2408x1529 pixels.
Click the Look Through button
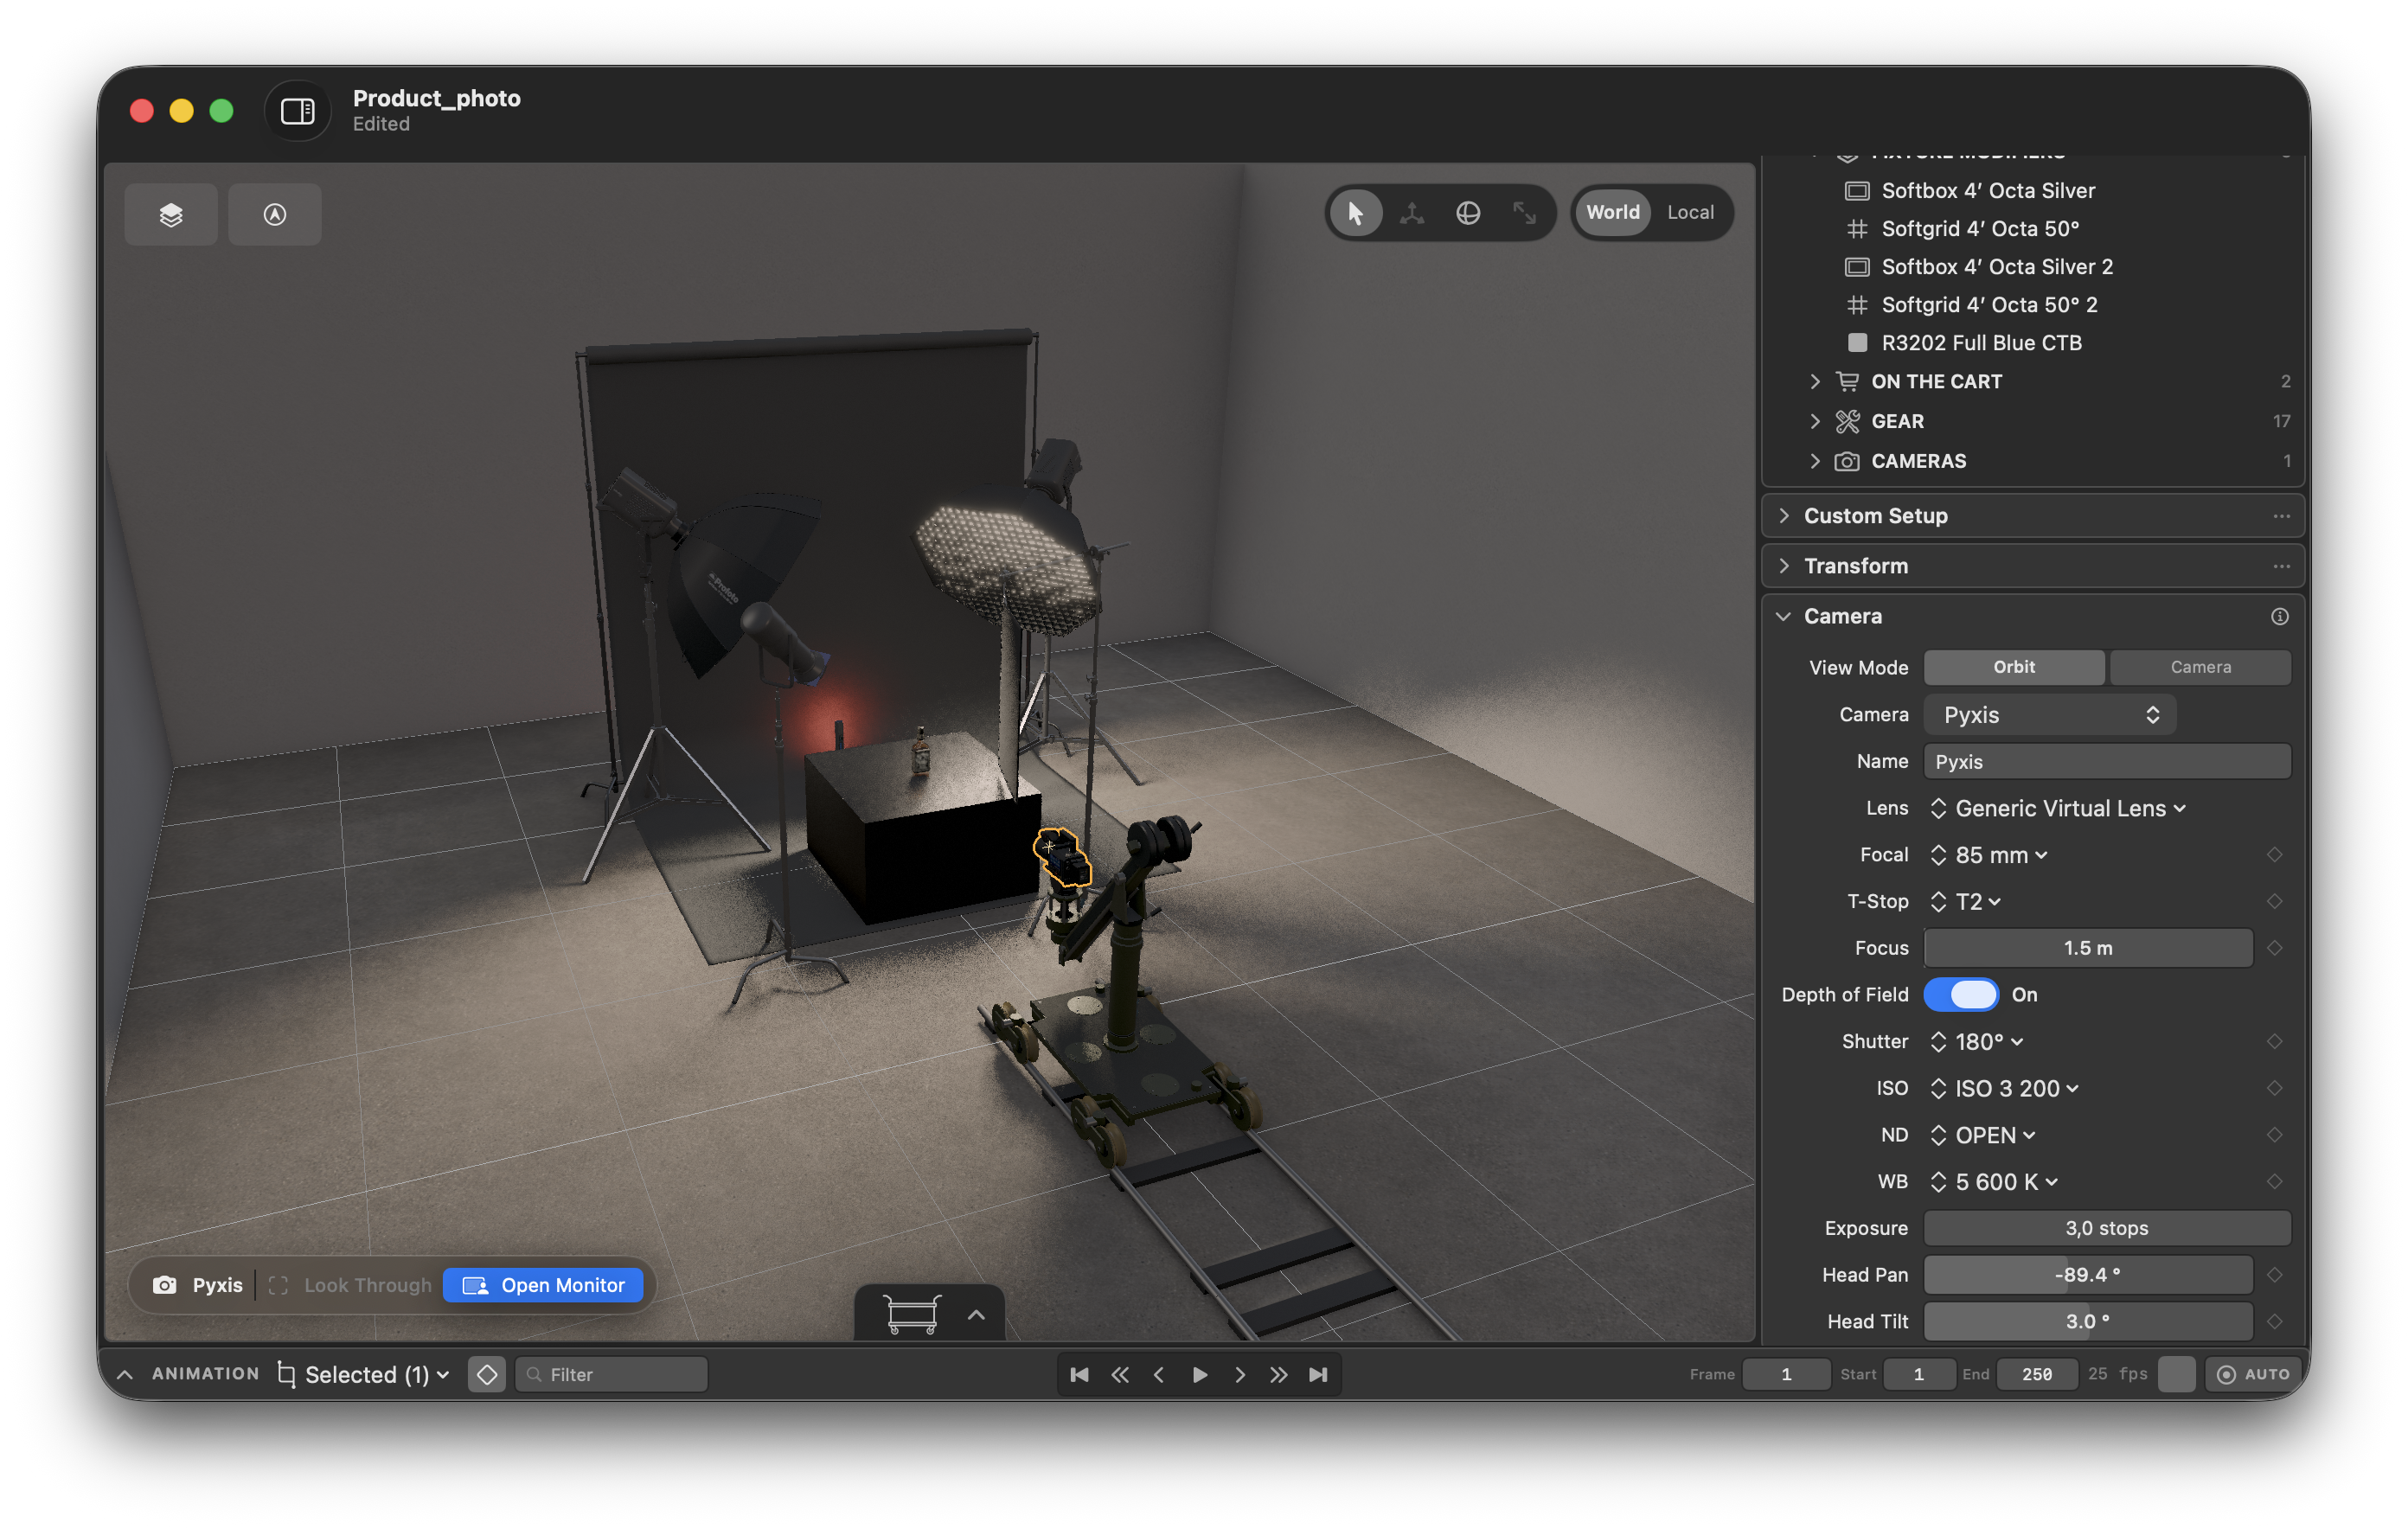point(351,1285)
